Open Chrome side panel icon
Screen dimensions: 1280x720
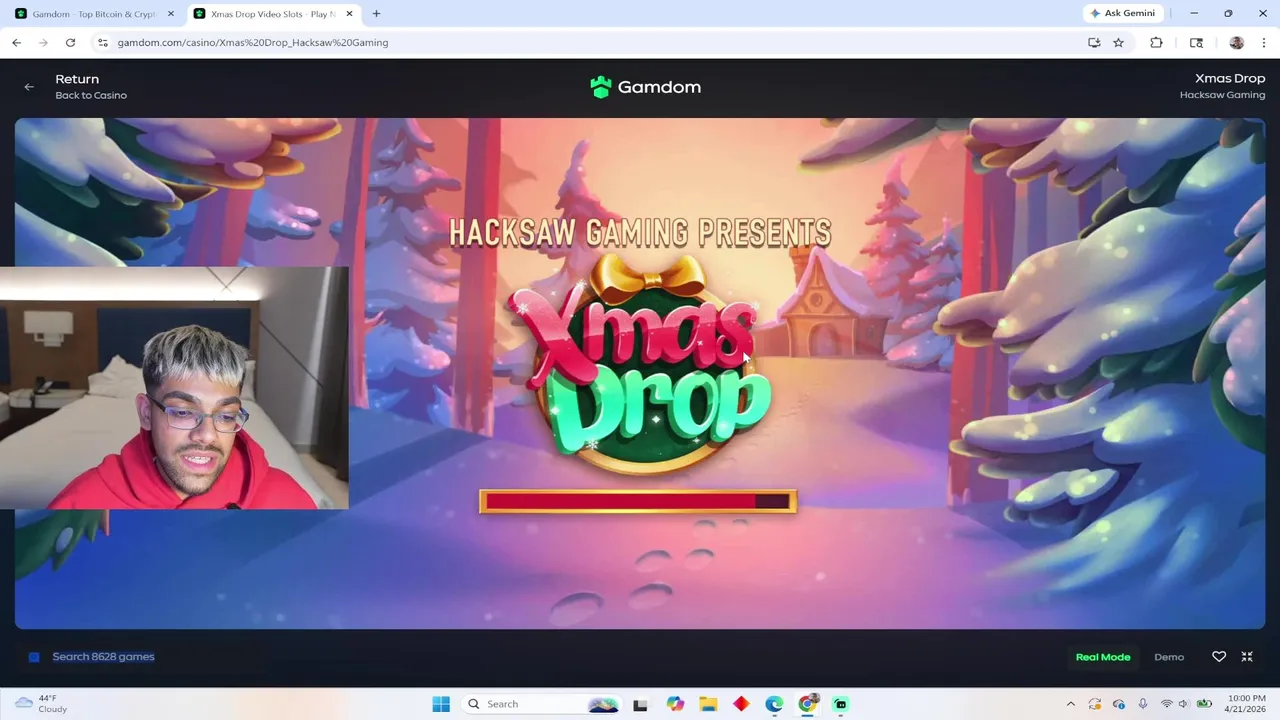[1196, 42]
